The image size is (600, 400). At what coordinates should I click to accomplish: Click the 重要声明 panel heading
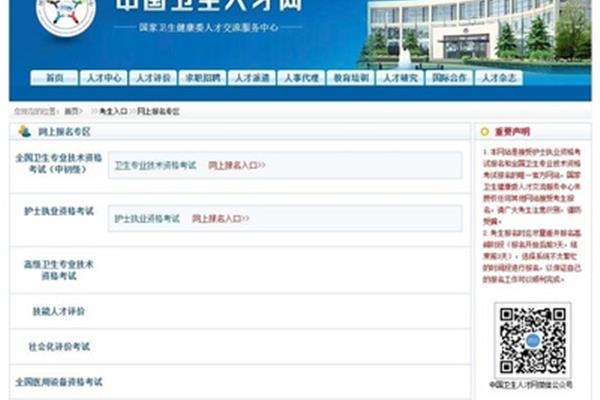pyautogui.click(x=512, y=132)
